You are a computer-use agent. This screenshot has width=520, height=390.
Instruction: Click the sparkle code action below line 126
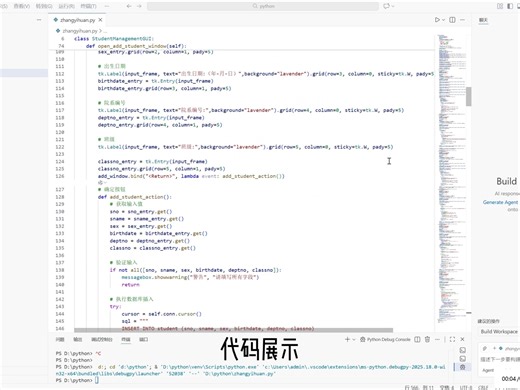pyautogui.click(x=102, y=183)
